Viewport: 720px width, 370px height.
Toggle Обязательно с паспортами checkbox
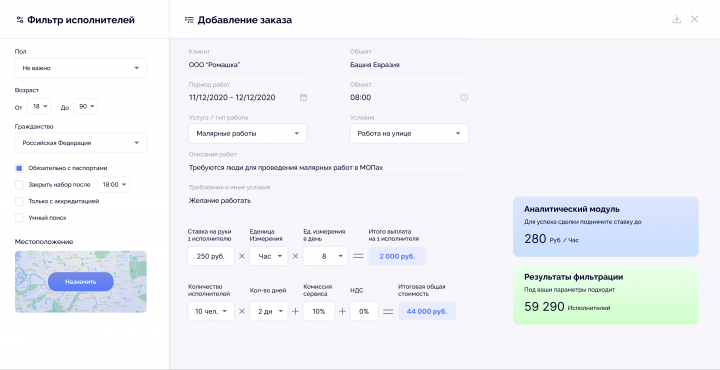point(19,168)
